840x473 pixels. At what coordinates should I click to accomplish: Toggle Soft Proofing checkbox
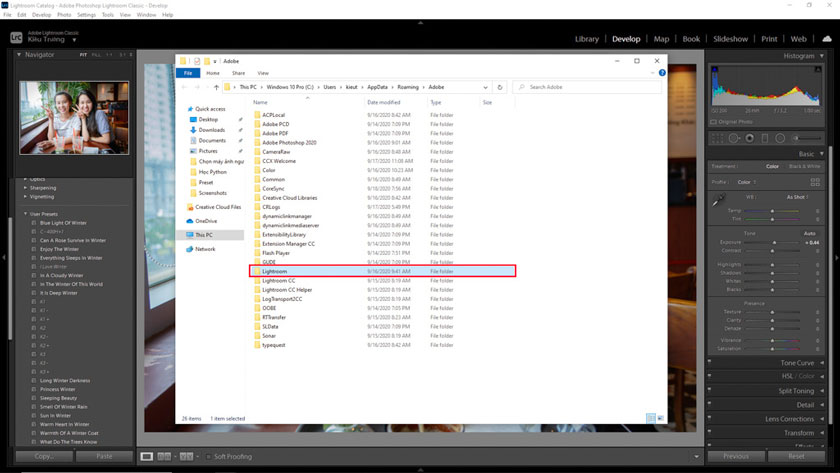pyautogui.click(x=209, y=456)
